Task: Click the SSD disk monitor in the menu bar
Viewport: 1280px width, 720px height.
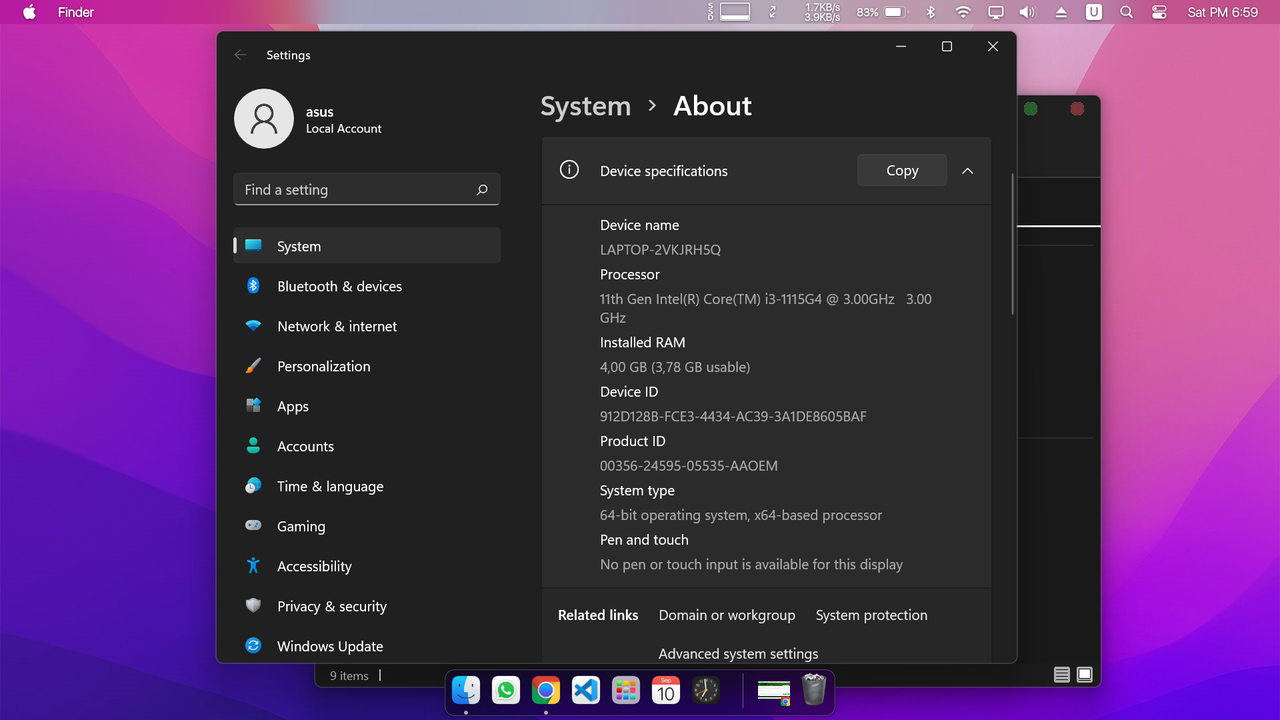Action: click(730, 12)
